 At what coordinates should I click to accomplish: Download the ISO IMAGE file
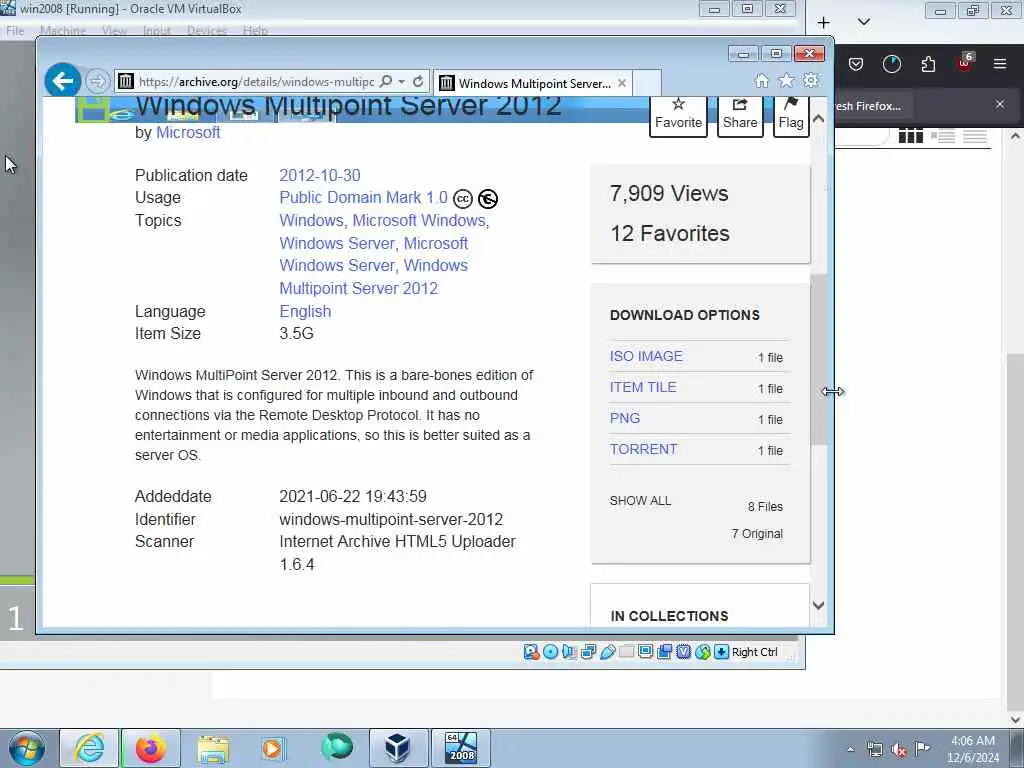(x=646, y=357)
